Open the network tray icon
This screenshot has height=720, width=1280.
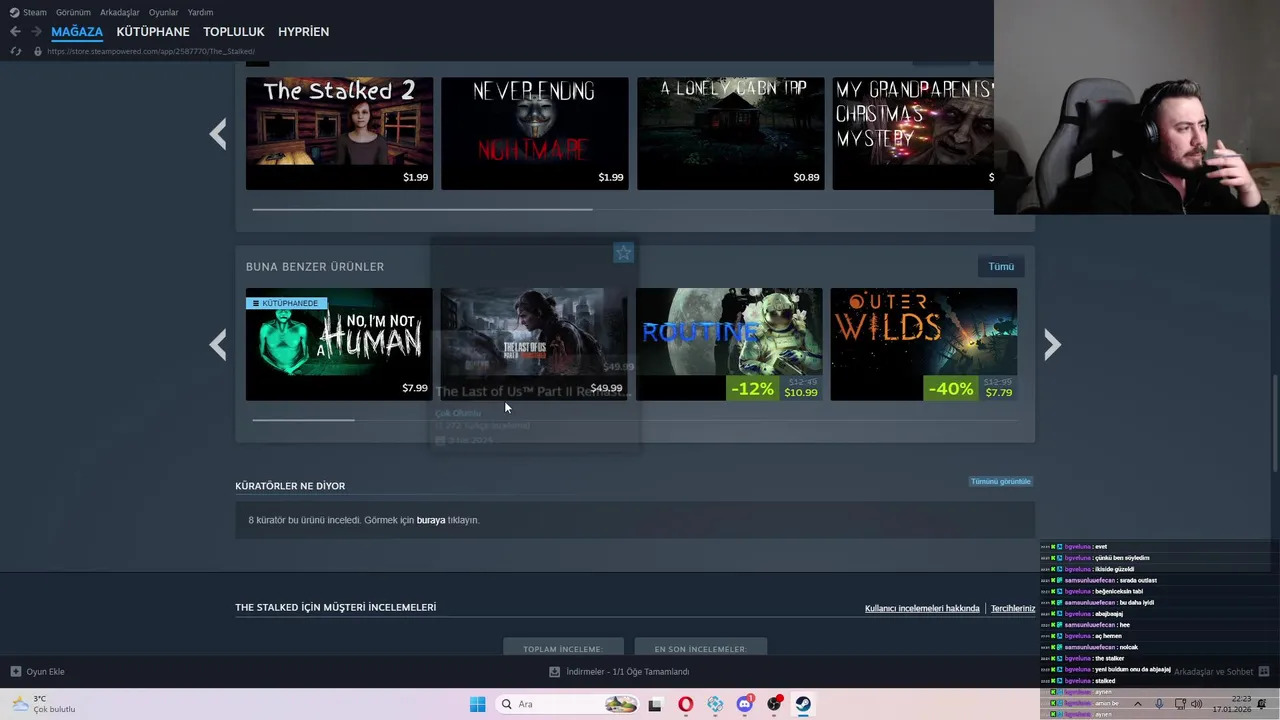[x=1180, y=704]
